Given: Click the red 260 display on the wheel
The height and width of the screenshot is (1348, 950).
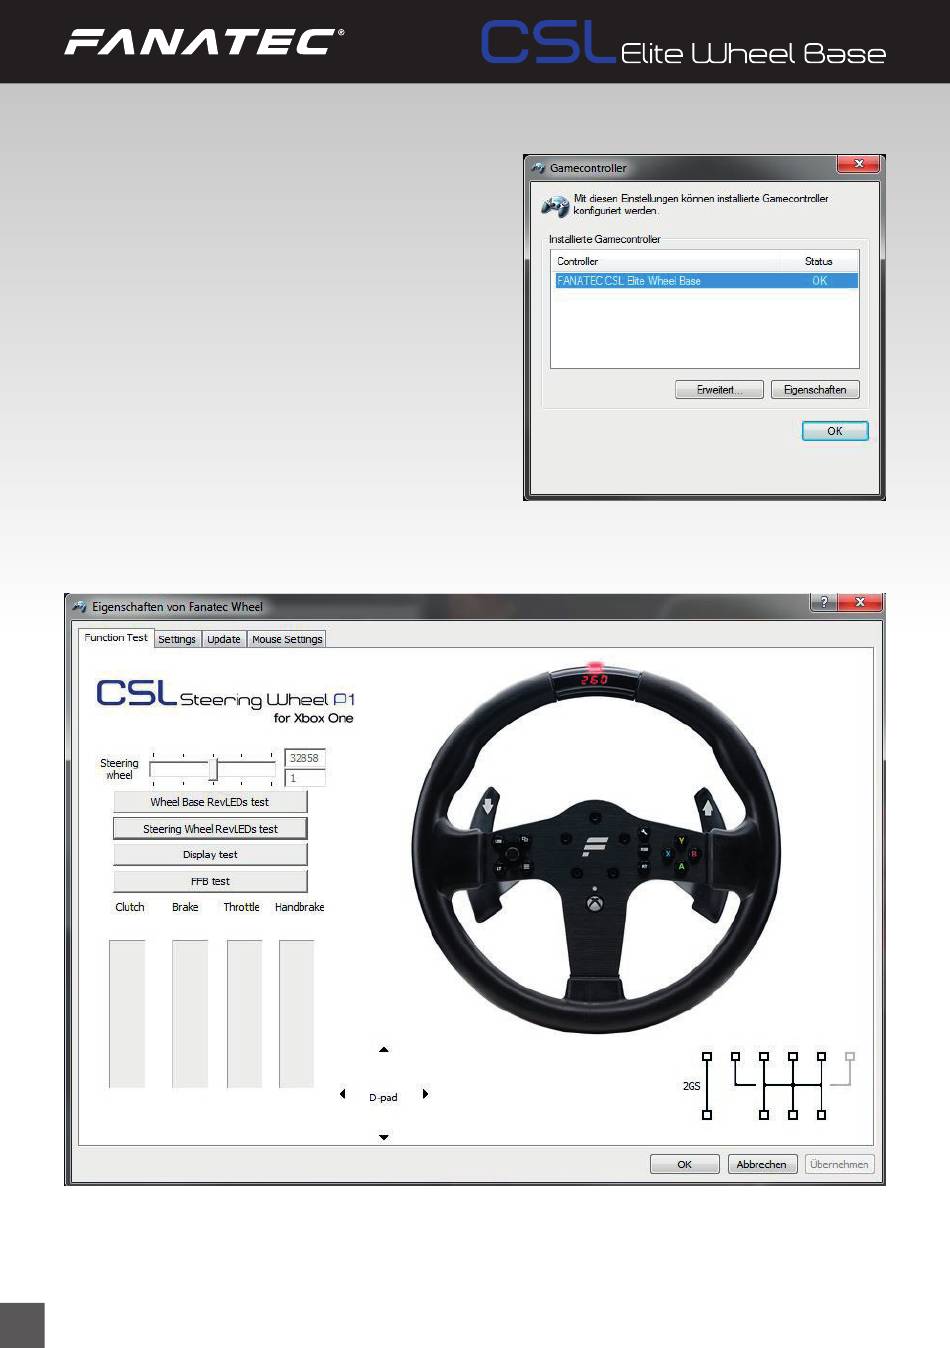Looking at the screenshot, I should 595,680.
